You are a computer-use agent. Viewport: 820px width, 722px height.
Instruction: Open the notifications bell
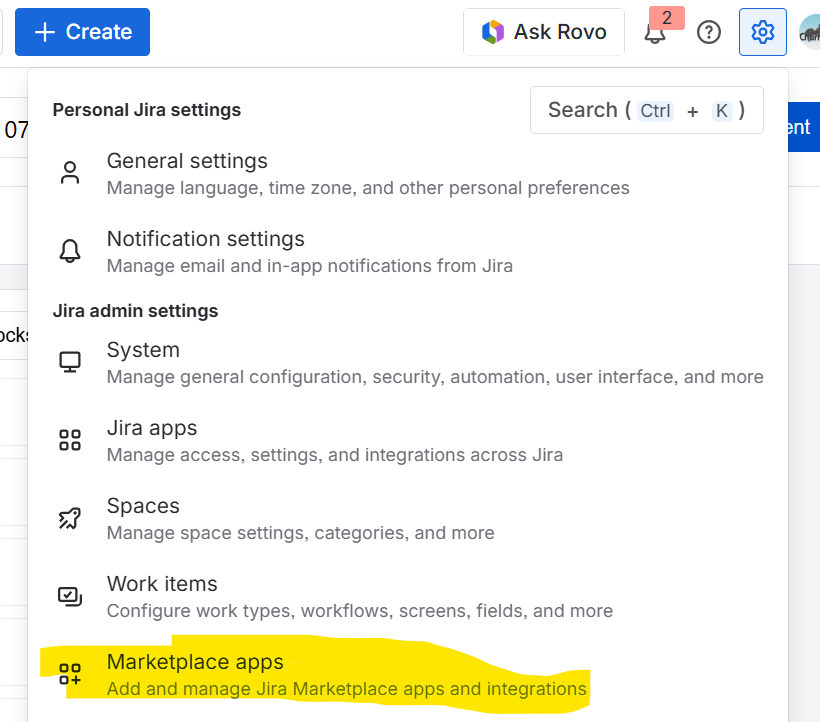pyautogui.click(x=654, y=33)
